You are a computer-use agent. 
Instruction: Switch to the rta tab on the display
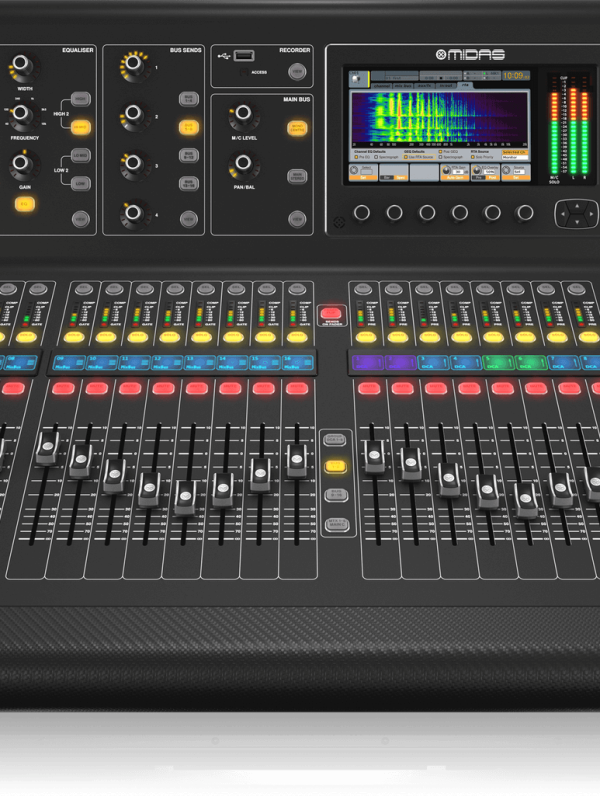465,85
